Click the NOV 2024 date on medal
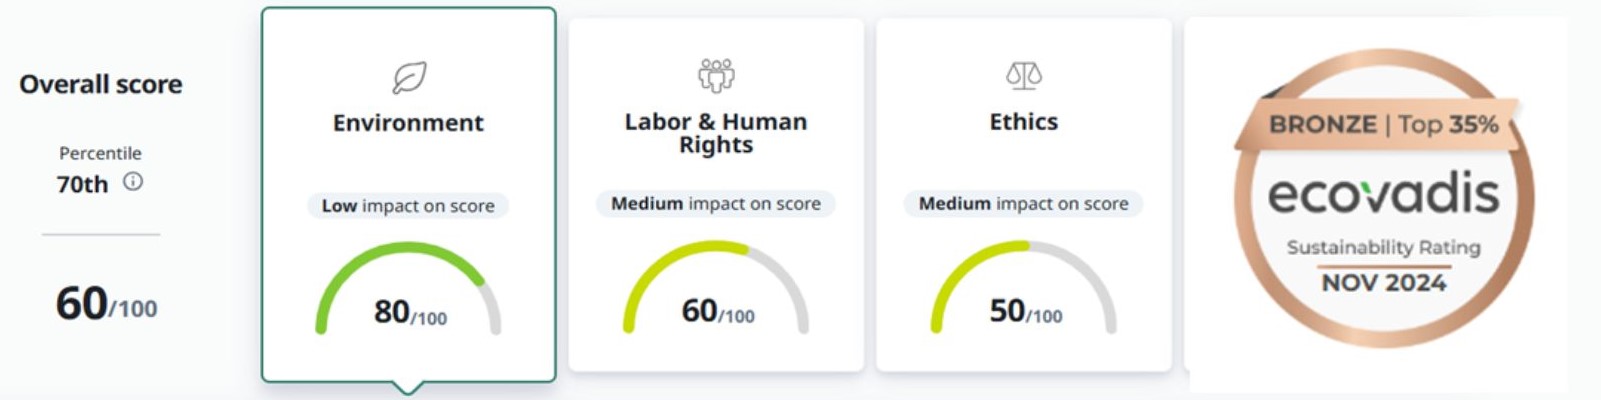The width and height of the screenshot is (1601, 400). [1383, 283]
